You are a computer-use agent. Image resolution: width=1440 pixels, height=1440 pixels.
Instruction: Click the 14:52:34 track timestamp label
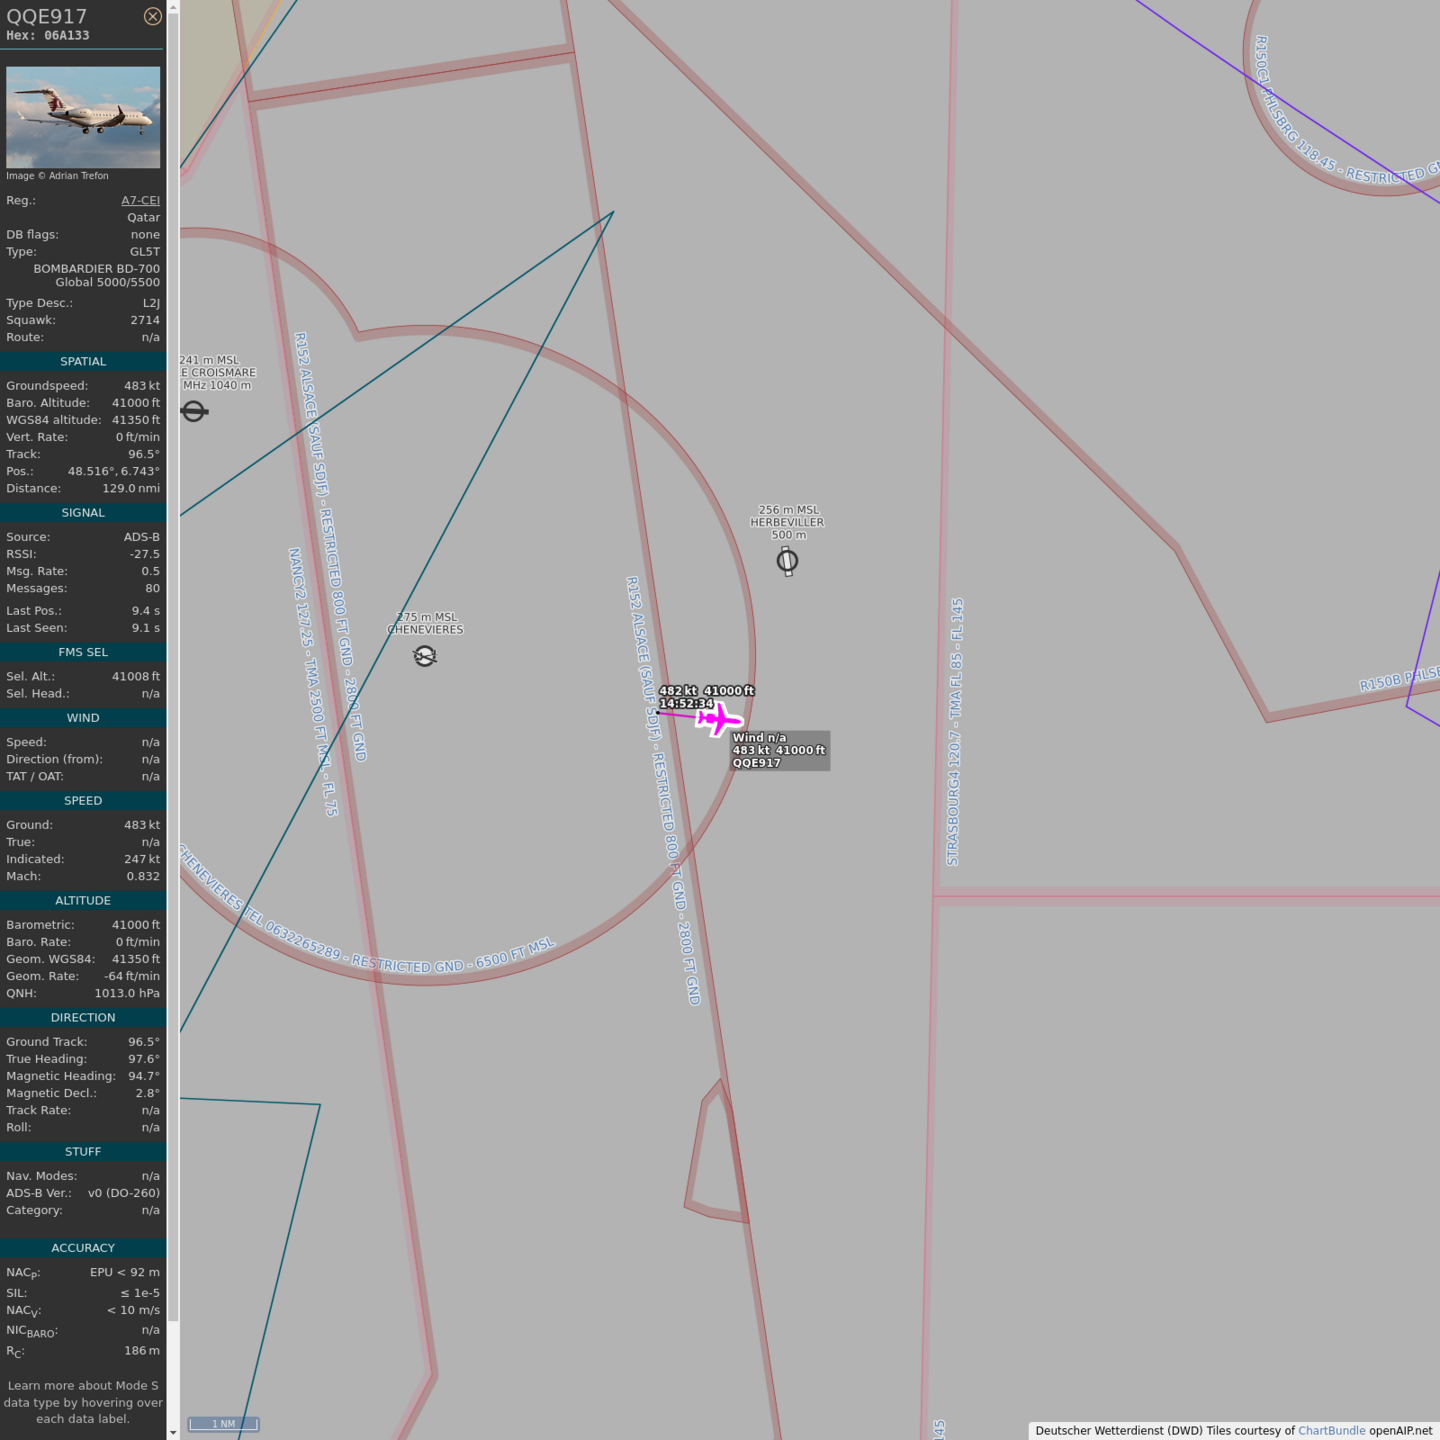[687, 704]
